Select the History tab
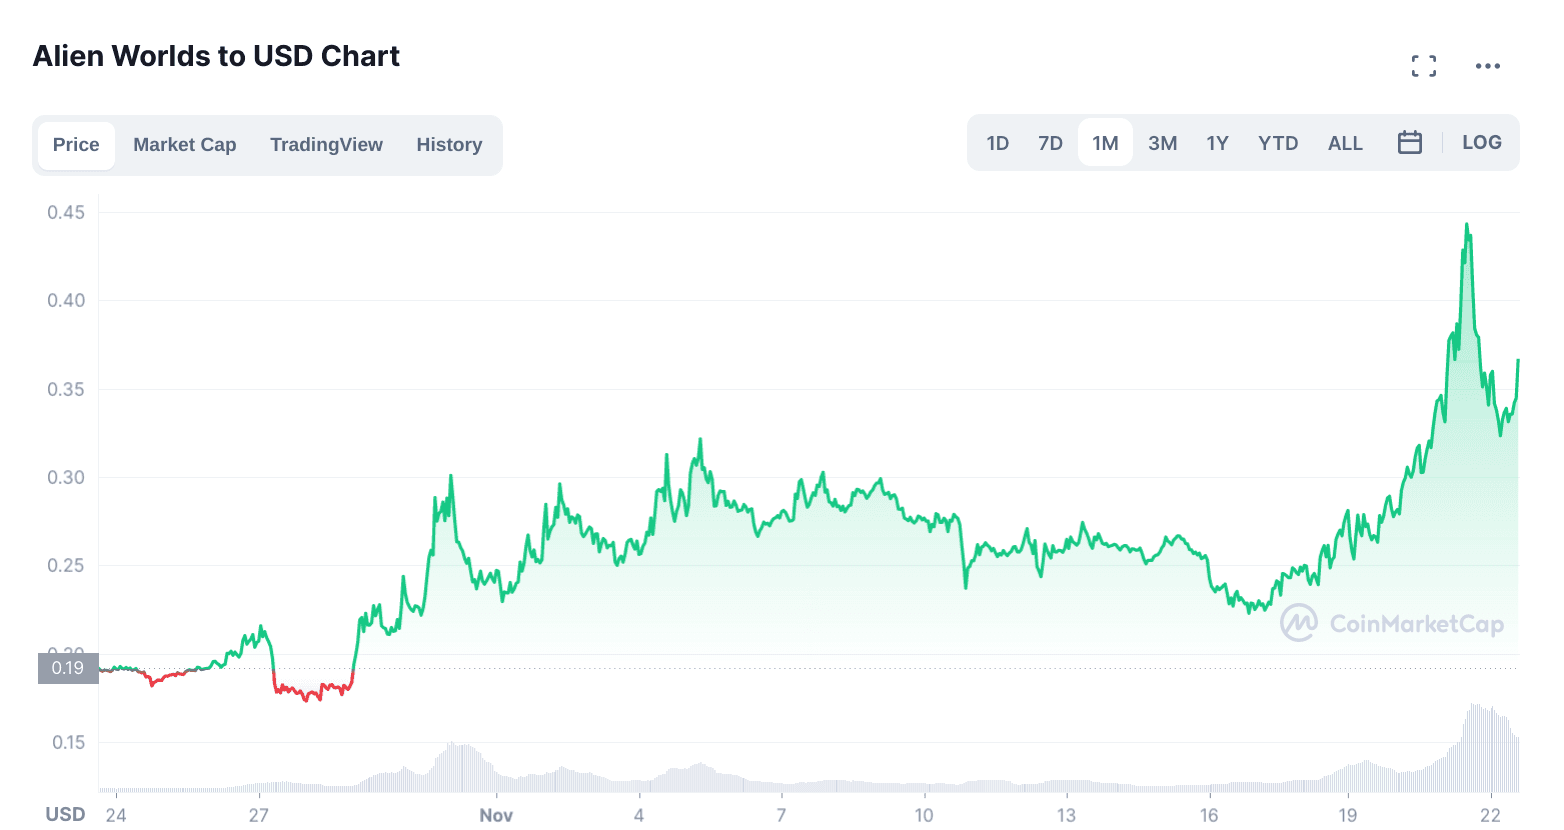Viewport: 1564px width, 830px height. click(449, 145)
